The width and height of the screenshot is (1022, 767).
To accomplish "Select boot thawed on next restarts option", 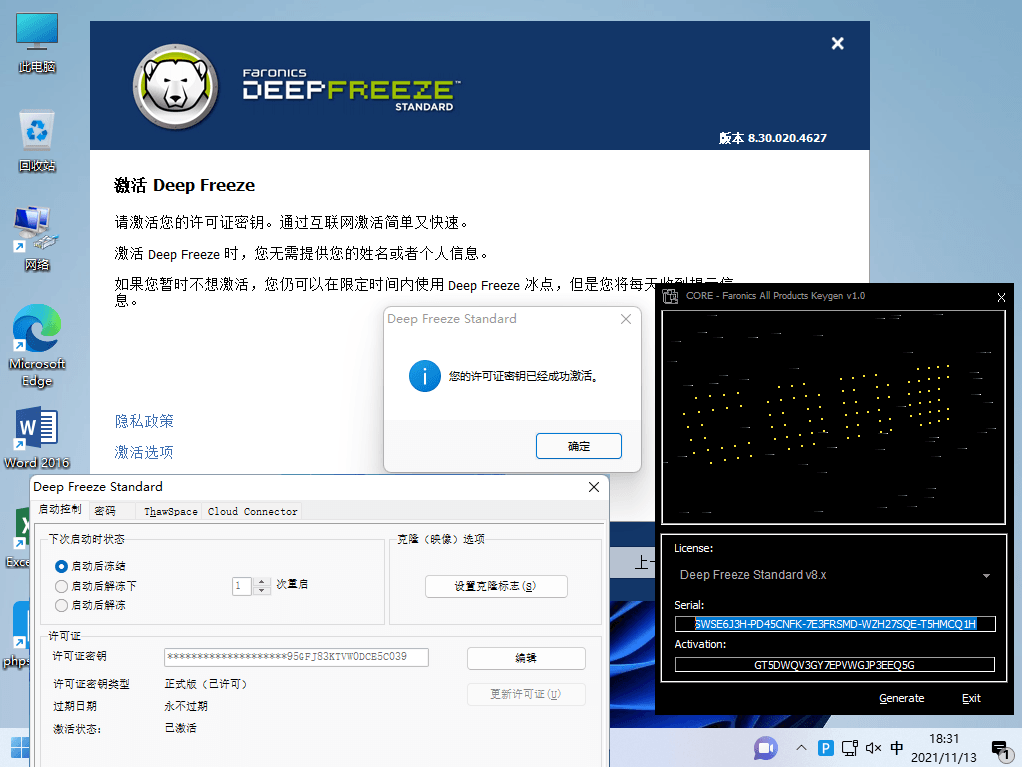I will click(x=61, y=586).
